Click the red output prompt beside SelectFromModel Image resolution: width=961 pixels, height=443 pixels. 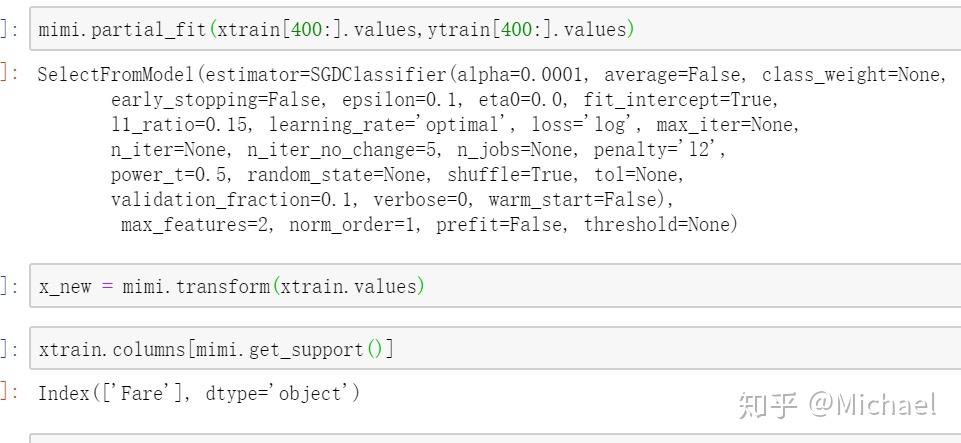click(8, 74)
